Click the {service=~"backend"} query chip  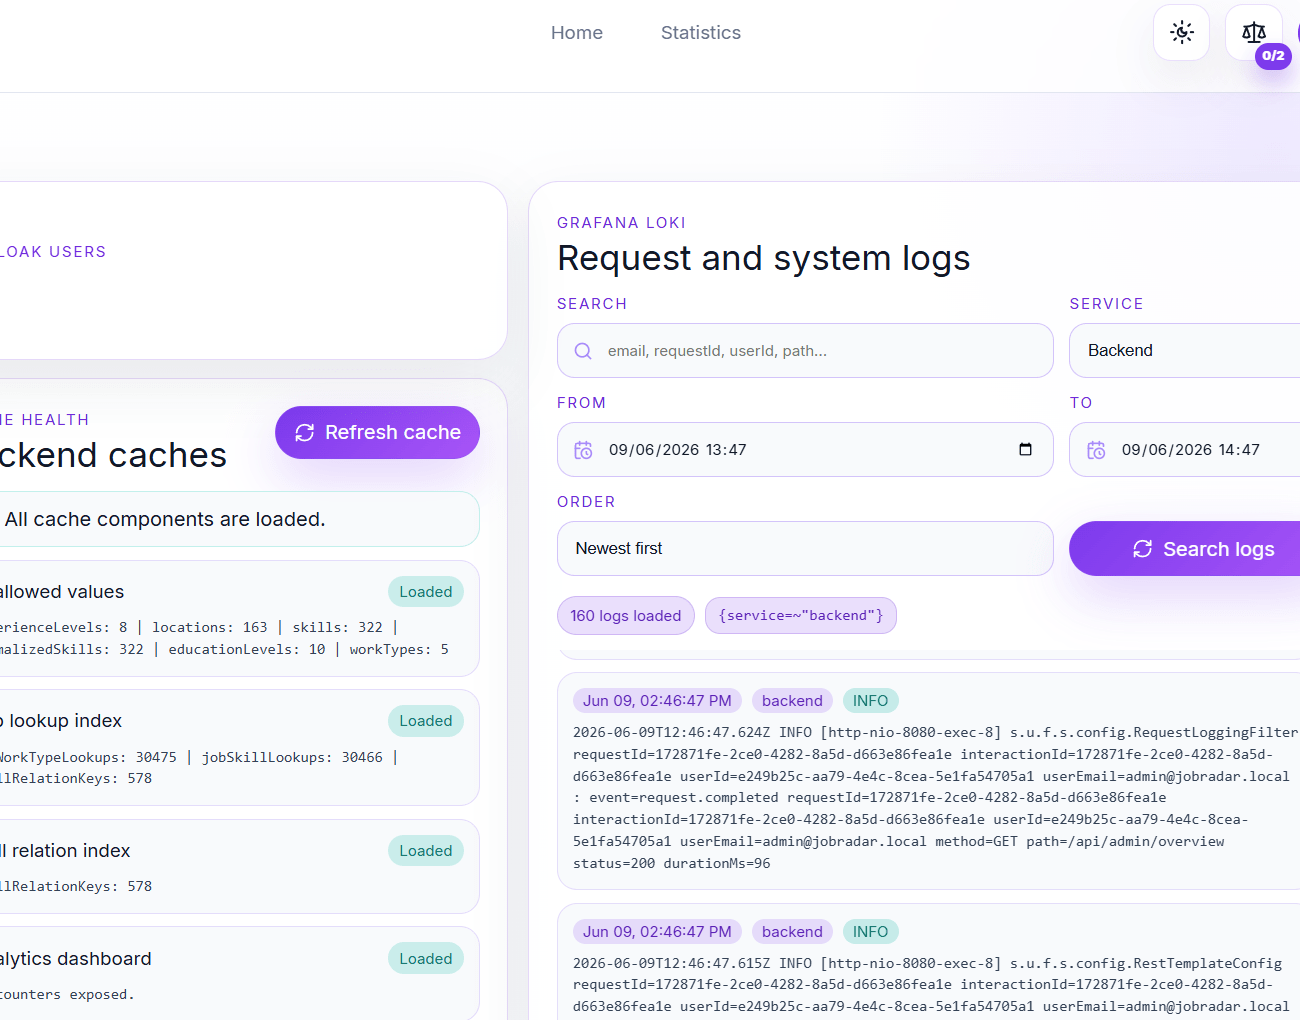(801, 616)
